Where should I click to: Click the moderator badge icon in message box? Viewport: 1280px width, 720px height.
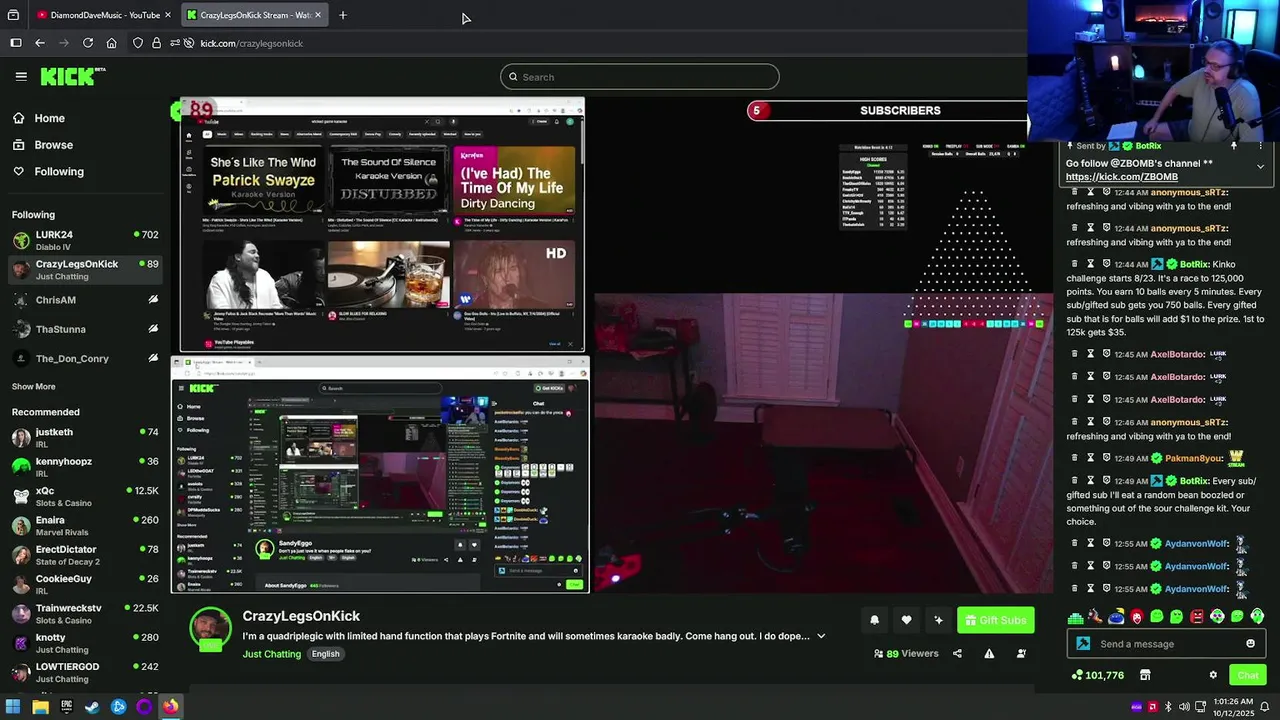pyautogui.click(x=1083, y=644)
